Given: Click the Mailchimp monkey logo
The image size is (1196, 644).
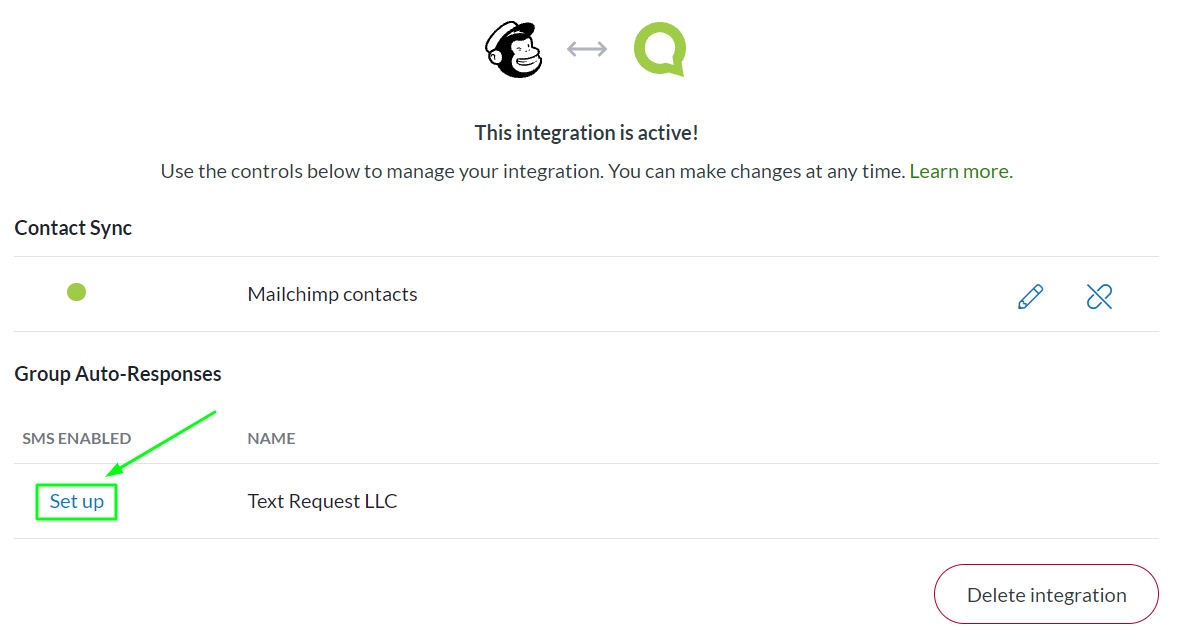Looking at the screenshot, I should (x=514, y=50).
